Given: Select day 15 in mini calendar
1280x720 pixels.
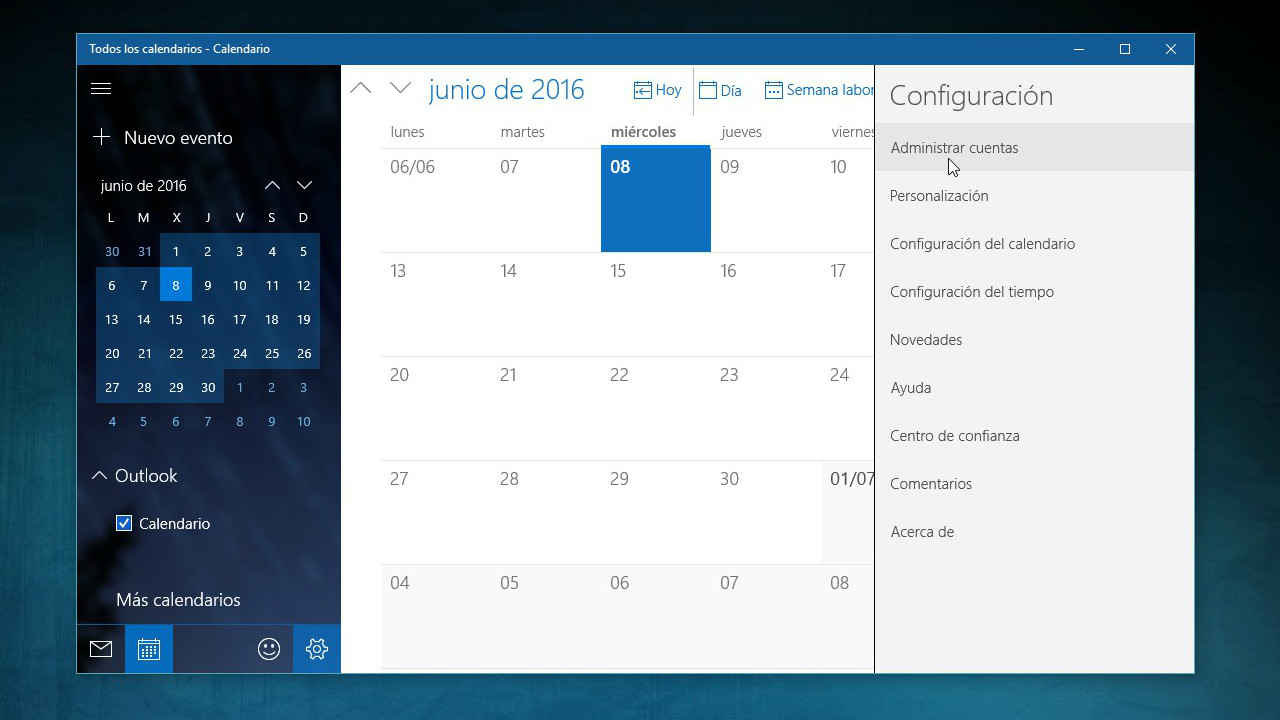Looking at the screenshot, I should pos(176,319).
